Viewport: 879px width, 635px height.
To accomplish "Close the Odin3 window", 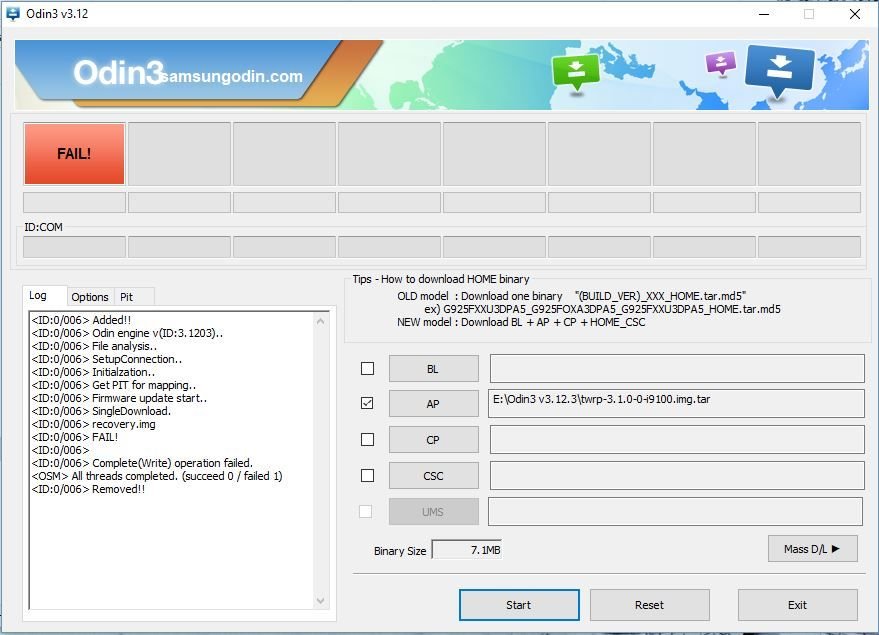I will pos(854,14).
